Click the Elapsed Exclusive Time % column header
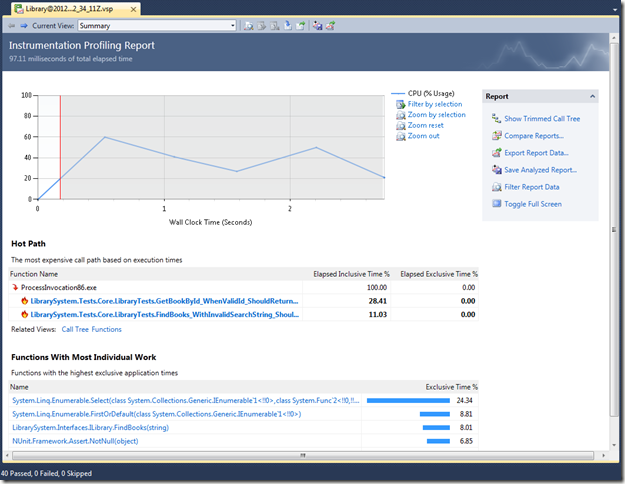Screen dimensions: 625x484 click(x=439, y=274)
